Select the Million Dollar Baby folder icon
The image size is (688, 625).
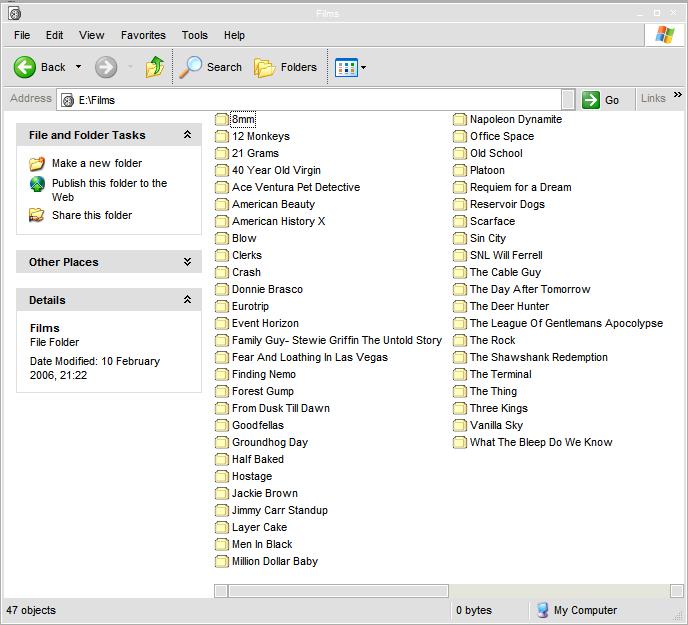pyautogui.click(x=222, y=561)
